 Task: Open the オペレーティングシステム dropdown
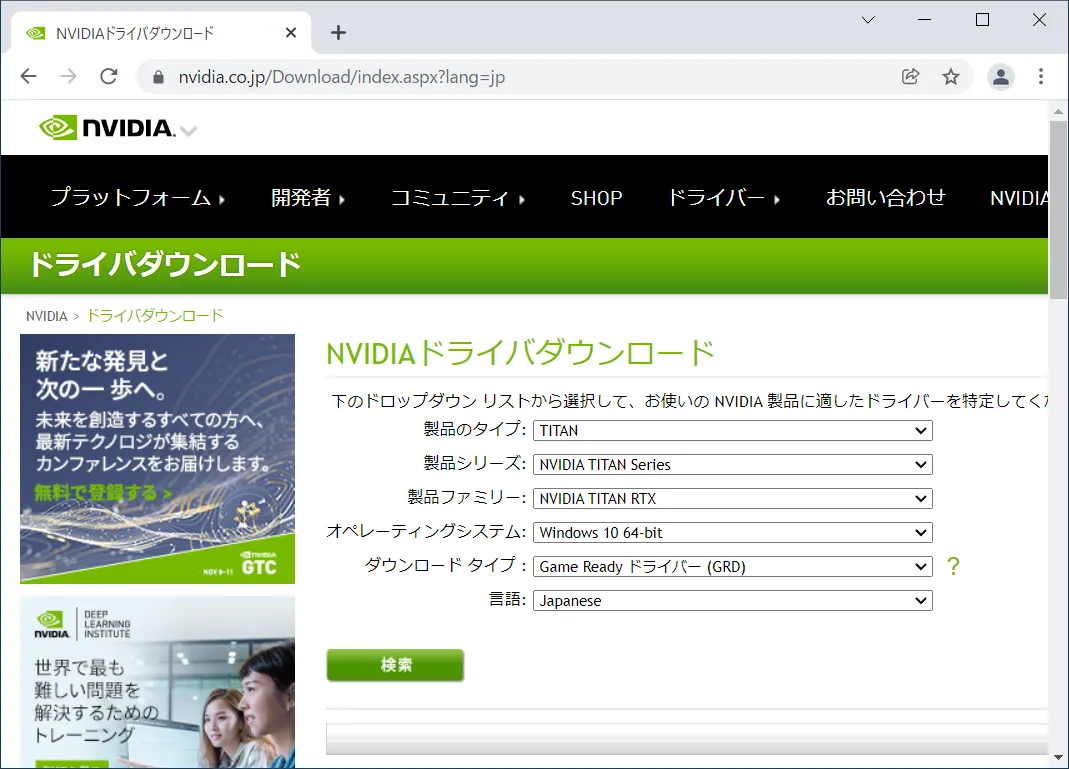pos(732,532)
